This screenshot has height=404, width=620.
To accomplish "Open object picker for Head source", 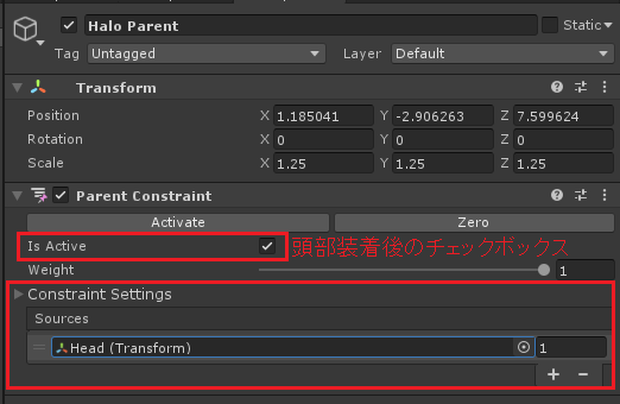I will (524, 347).
